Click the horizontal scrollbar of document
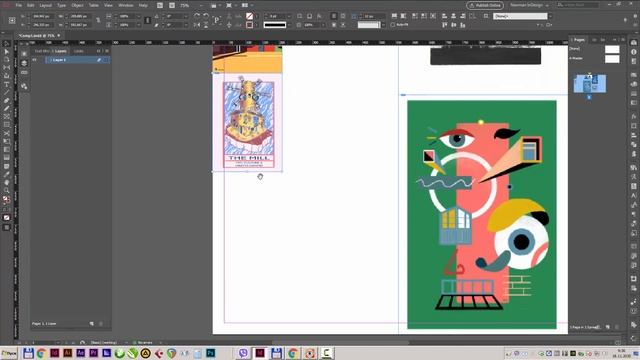Image resolution: width=640 pixels, height=360 pixels. (340, 342)
